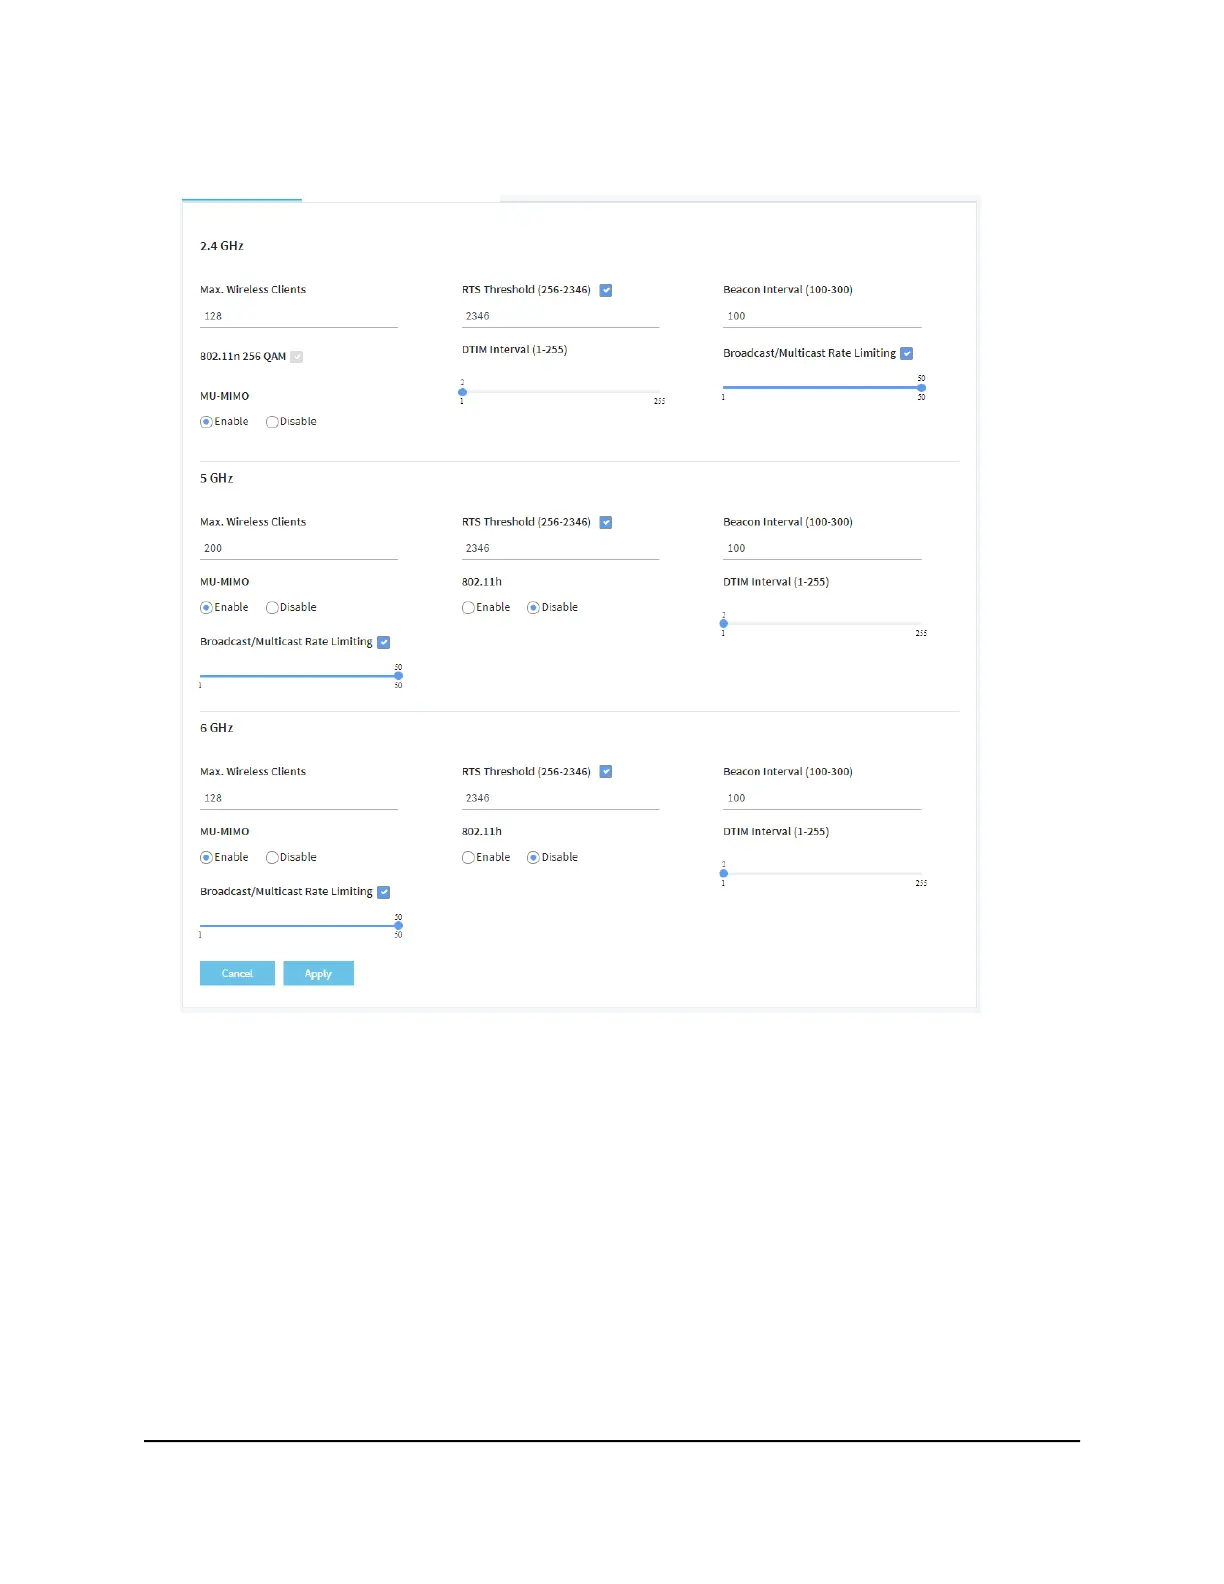Select Disable for 2.4 GHz MU-MIMO
This screenshot has width=1224, height=1584.
coord(272,422)
